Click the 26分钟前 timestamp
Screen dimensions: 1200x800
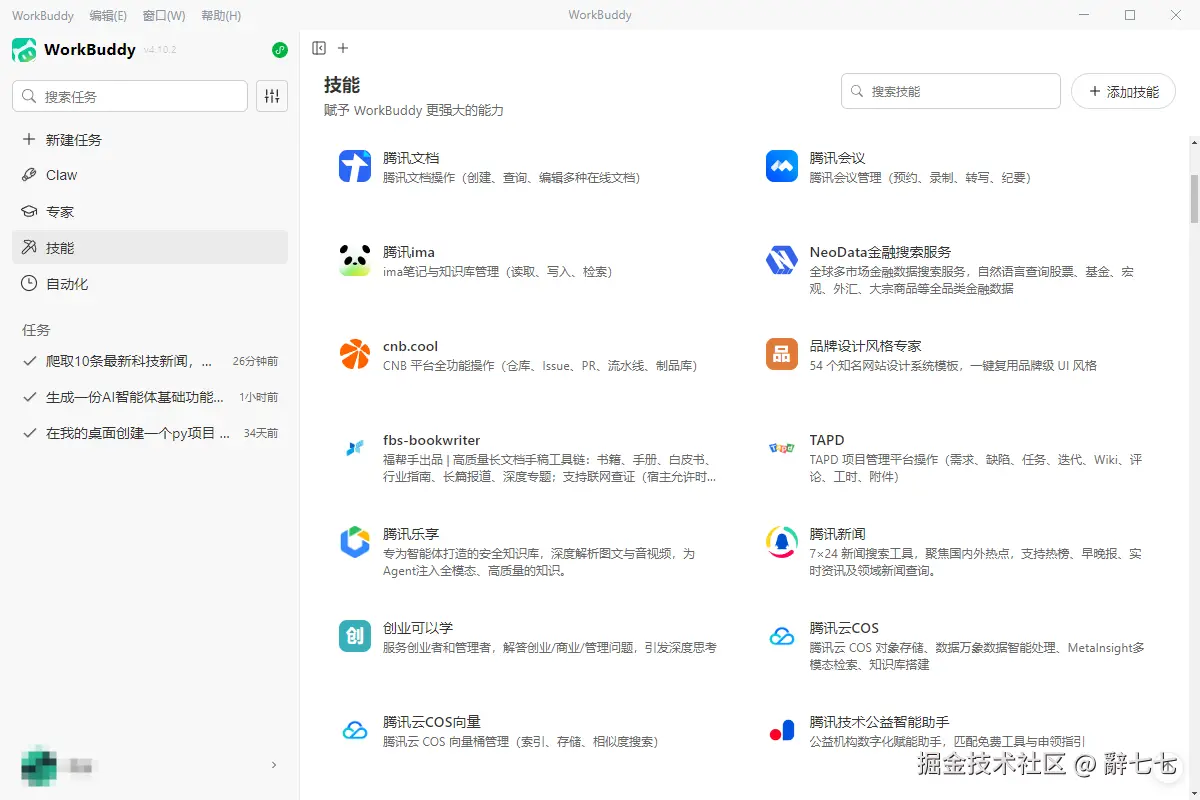pyautogui.click(x=255, y=361)
